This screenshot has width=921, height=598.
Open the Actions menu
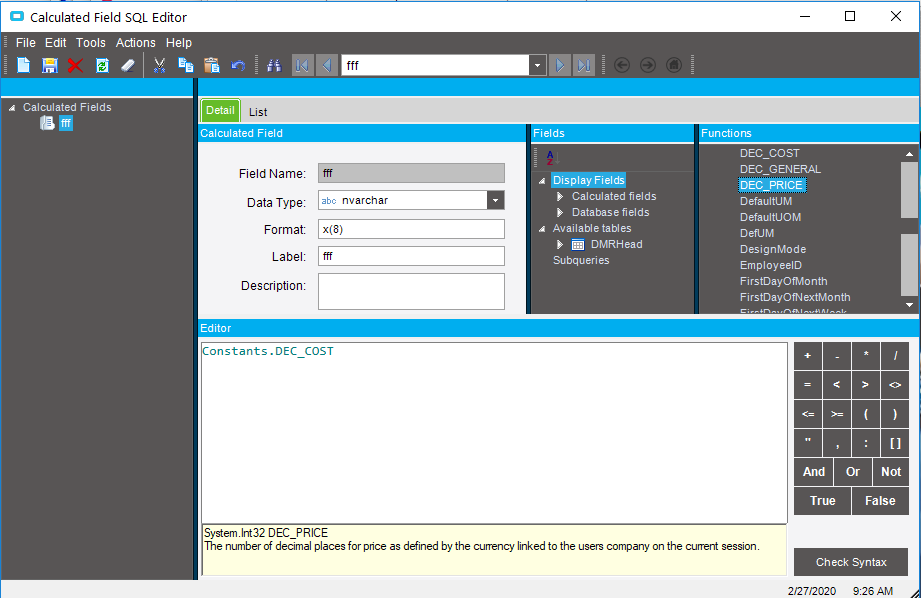click(x=136, y=43)
